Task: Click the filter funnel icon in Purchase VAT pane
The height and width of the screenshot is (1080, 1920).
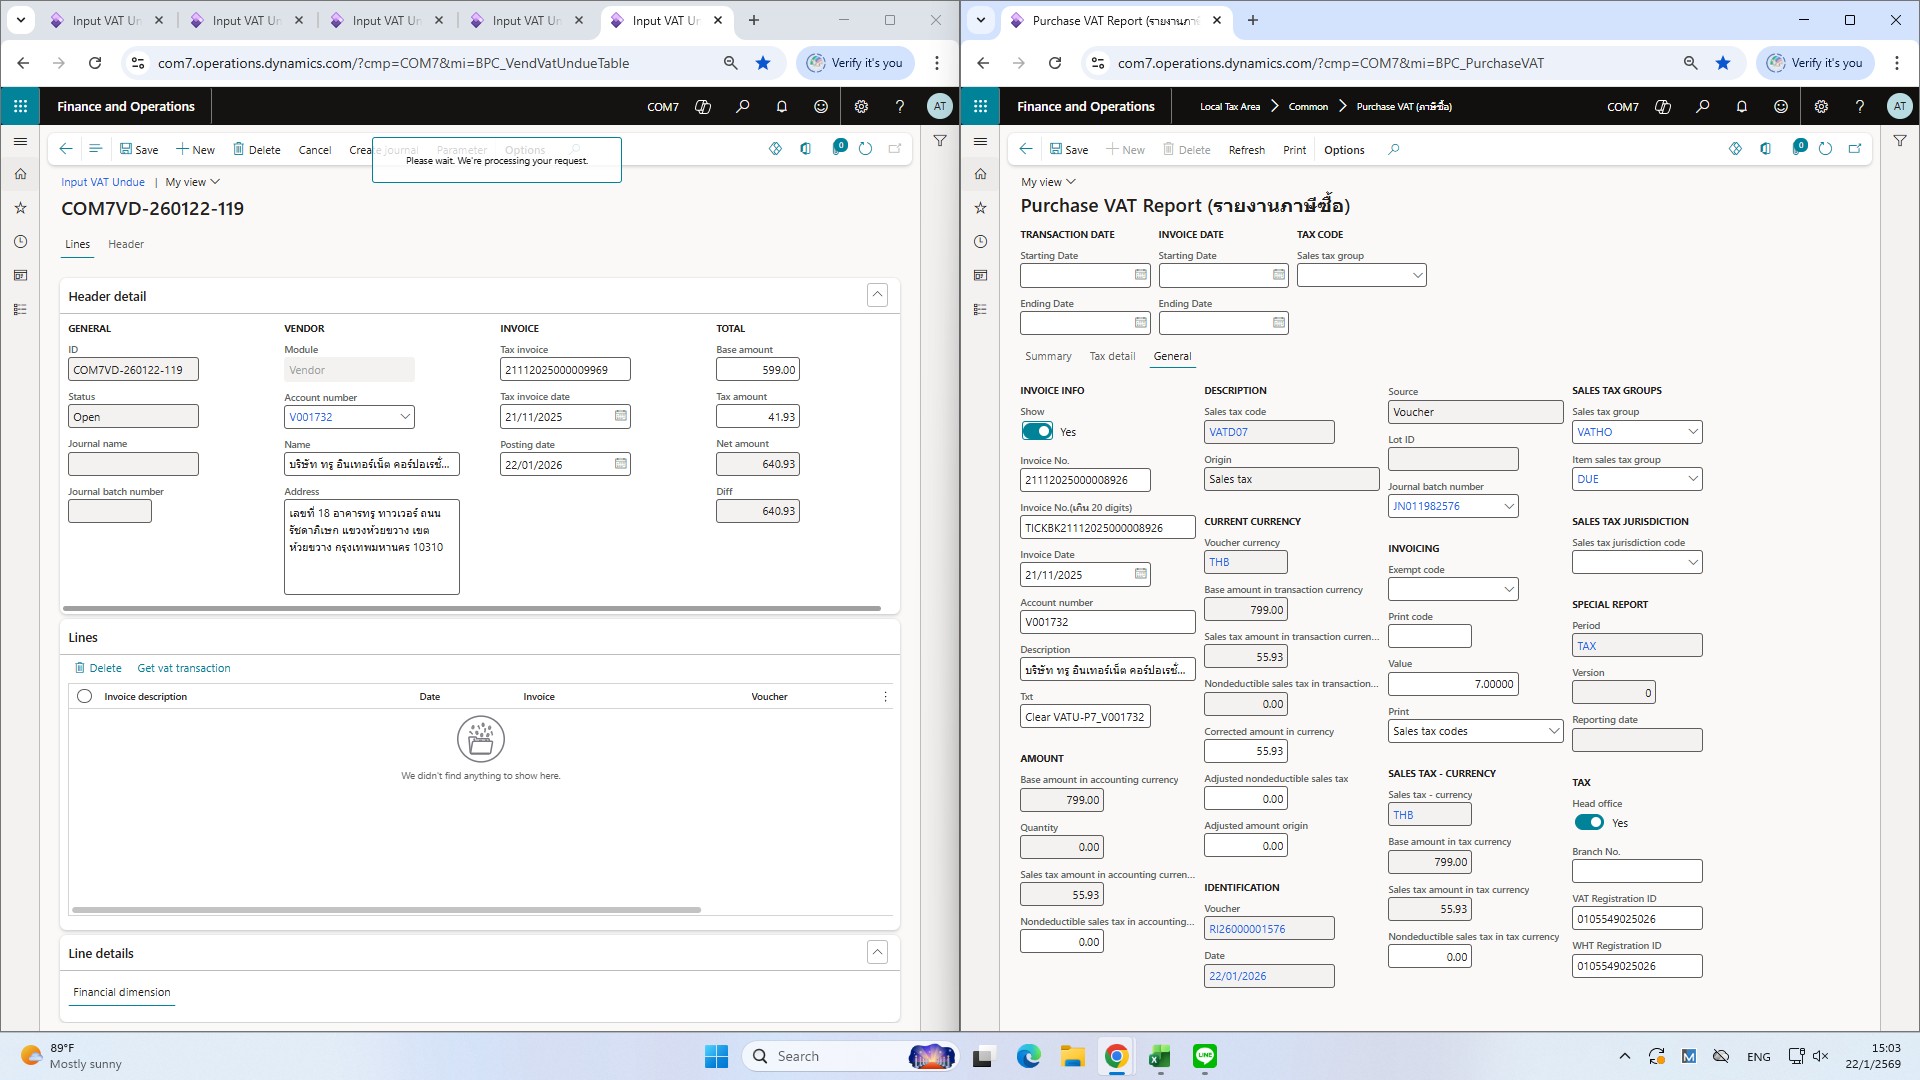Action: tap(1899, 141)
